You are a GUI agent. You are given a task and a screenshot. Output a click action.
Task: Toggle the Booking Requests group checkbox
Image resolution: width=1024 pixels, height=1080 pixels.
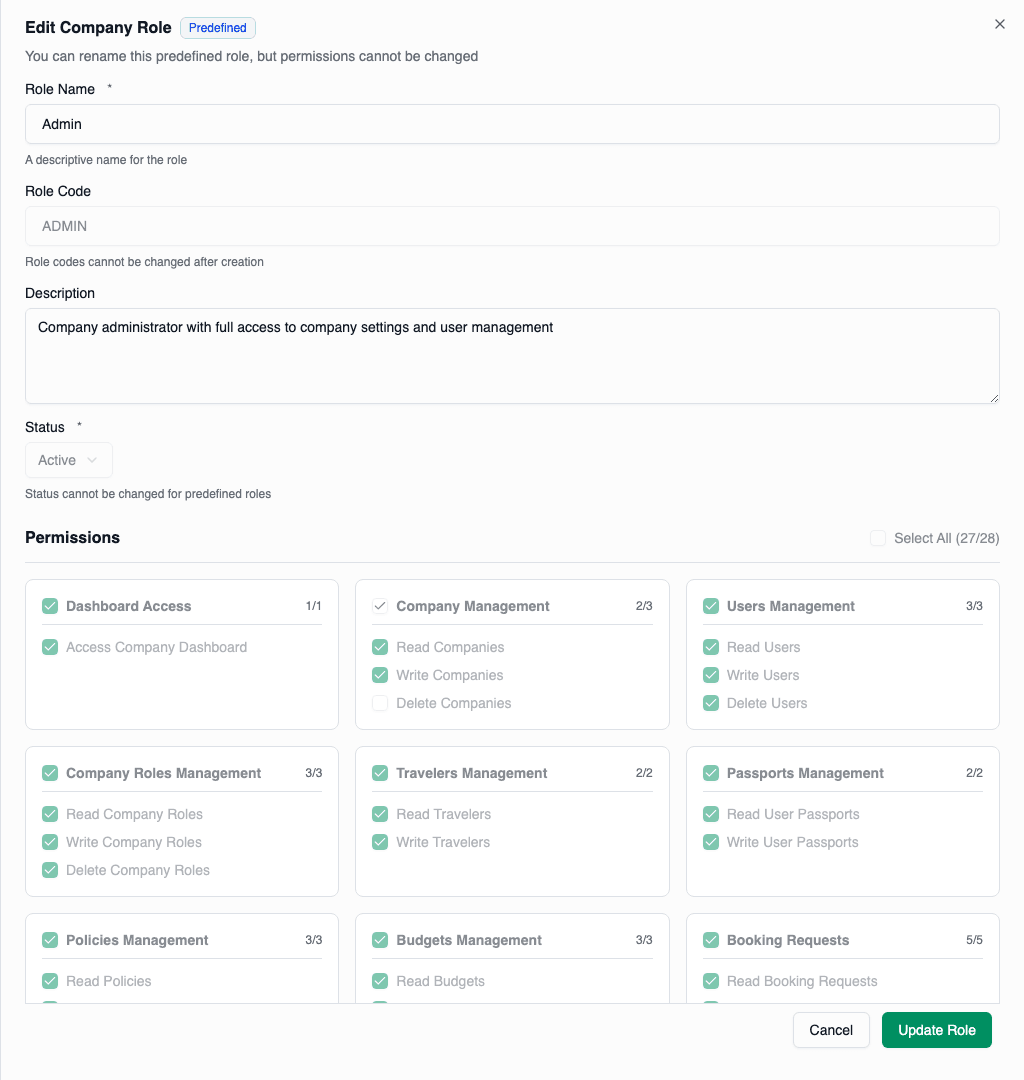pos(710,940)
